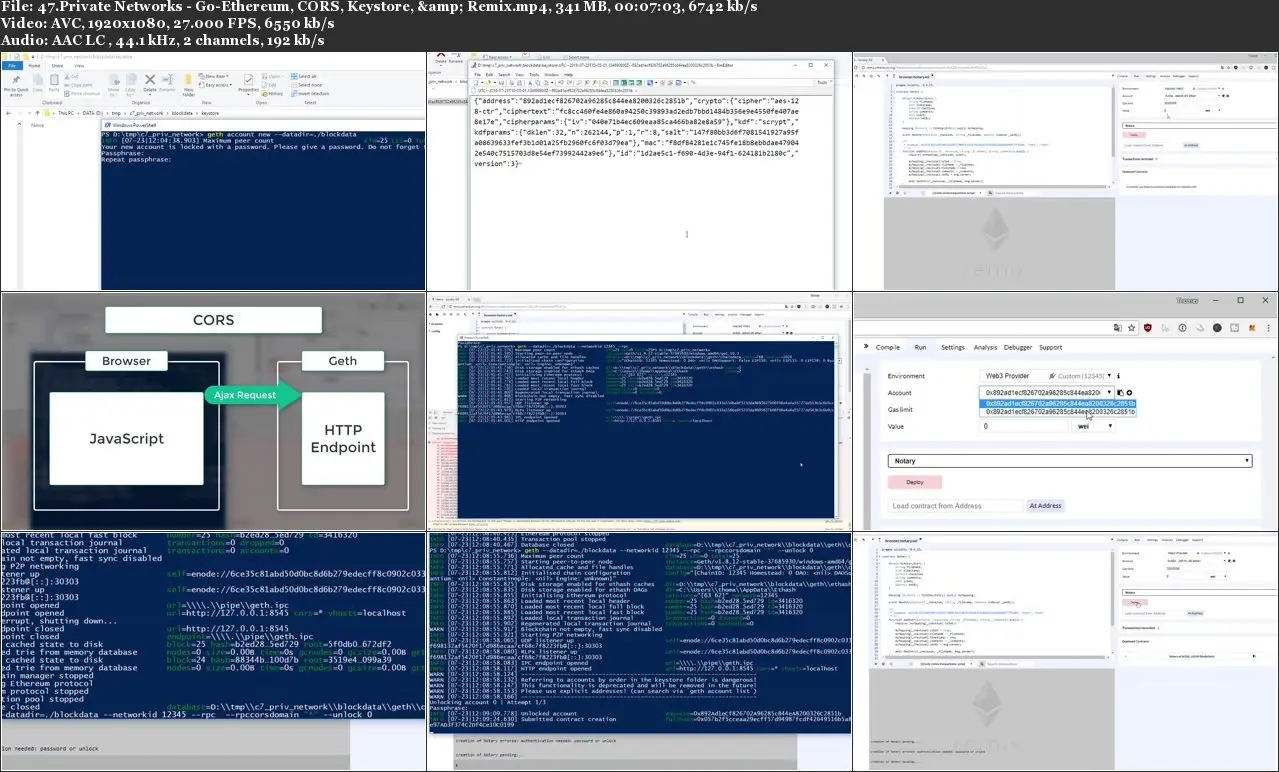Click the Rename icon in File Explorer ribbon
Viewport: 1279px width, 772px height.
169,83
